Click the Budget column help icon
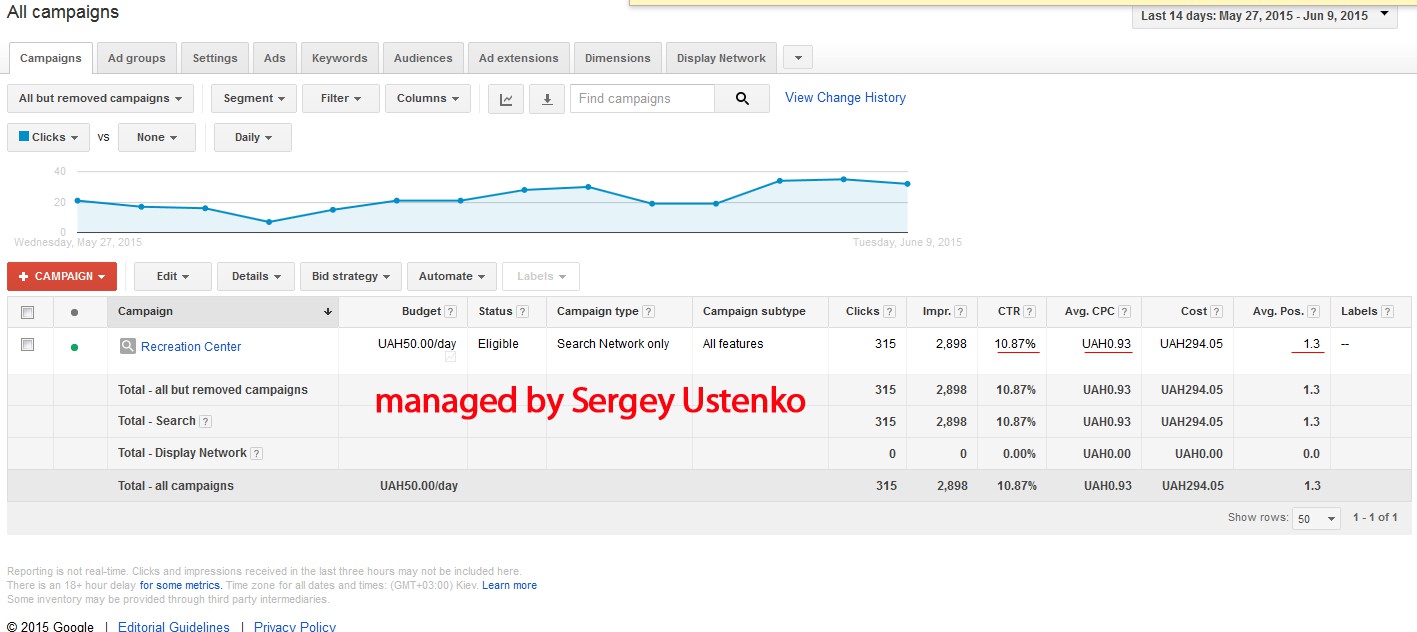The image size is (1417, 632). [x=450, y=312]
